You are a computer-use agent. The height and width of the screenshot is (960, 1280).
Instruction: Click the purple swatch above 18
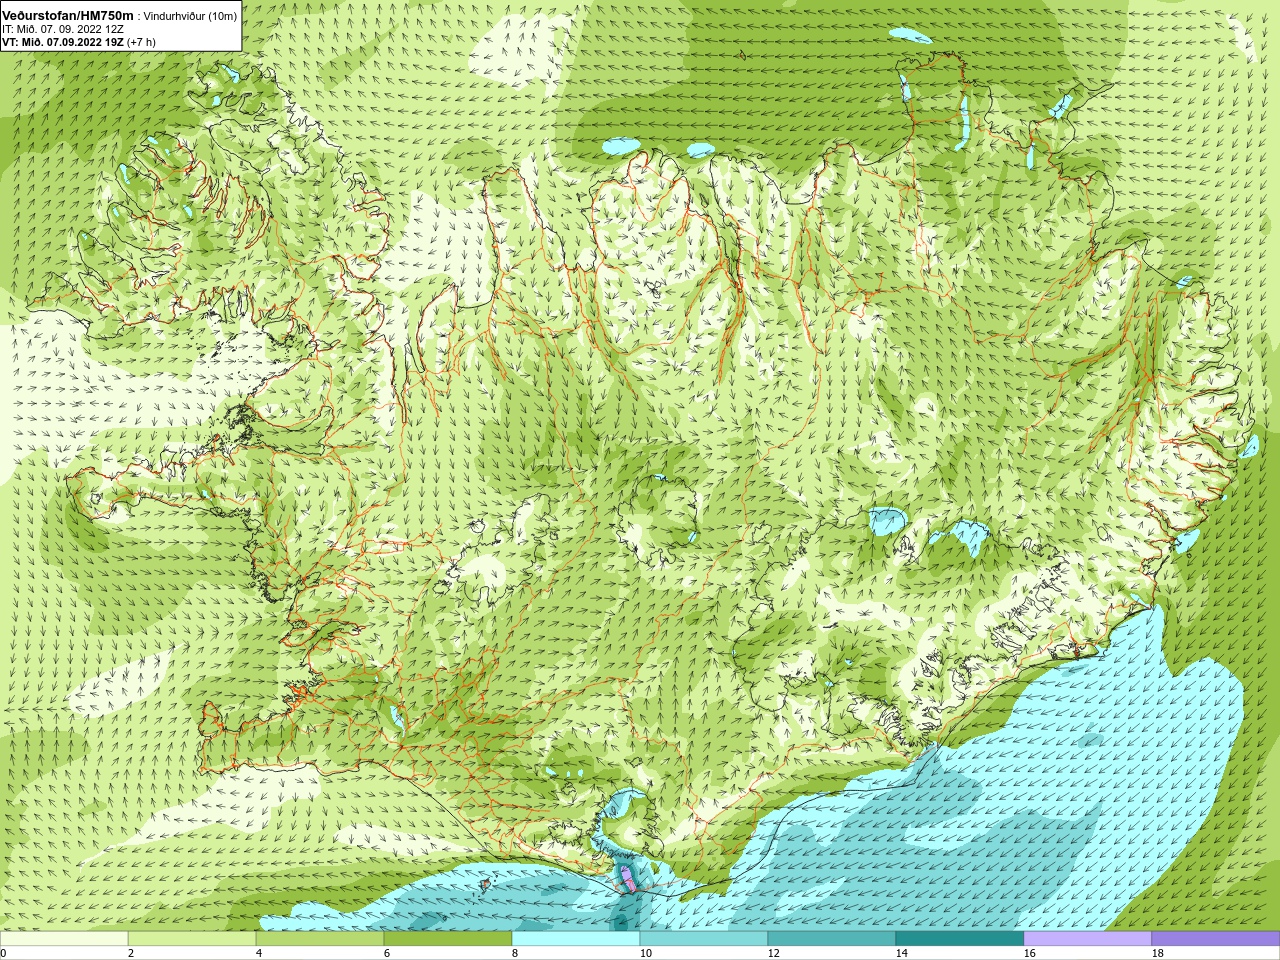(x=1216, y=939)
